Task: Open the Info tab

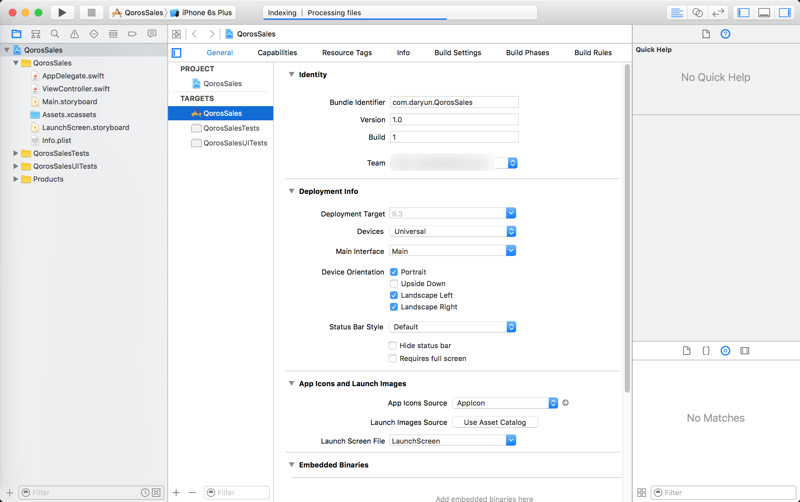Action: (403, 53)
